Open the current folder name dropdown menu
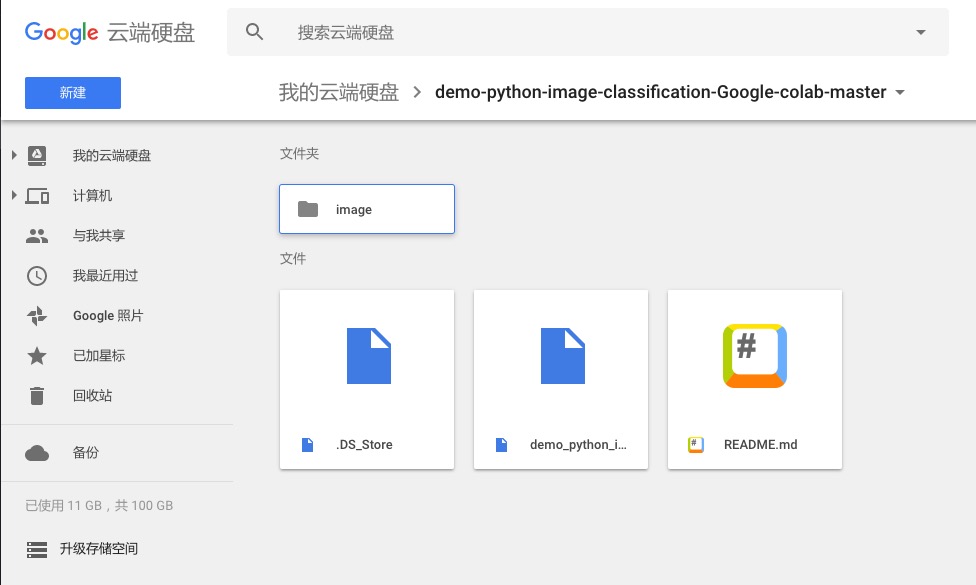The height and width of the screenshot is (585, 976). (x=900, y=93)
